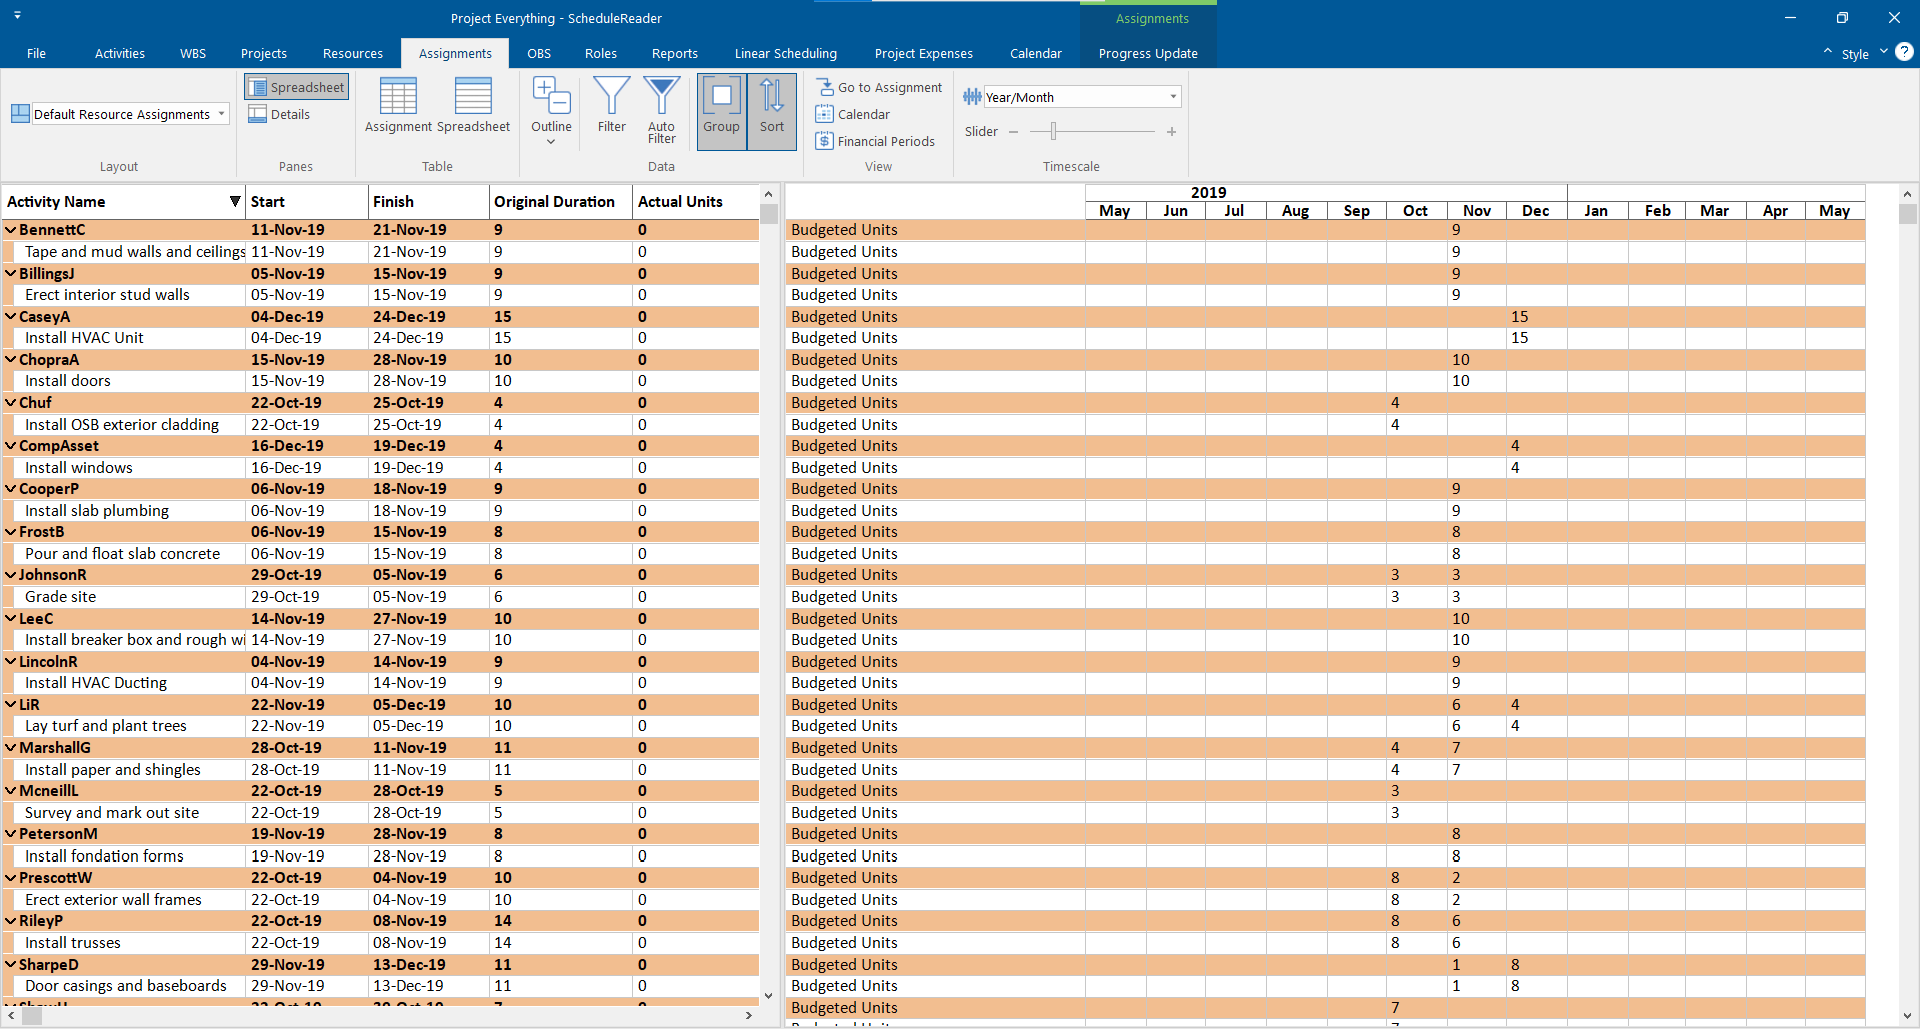The height and width of the screenshot is (1029, 1920).
Task: Open the help question mark icon
Action: [x=1904, y=52]
